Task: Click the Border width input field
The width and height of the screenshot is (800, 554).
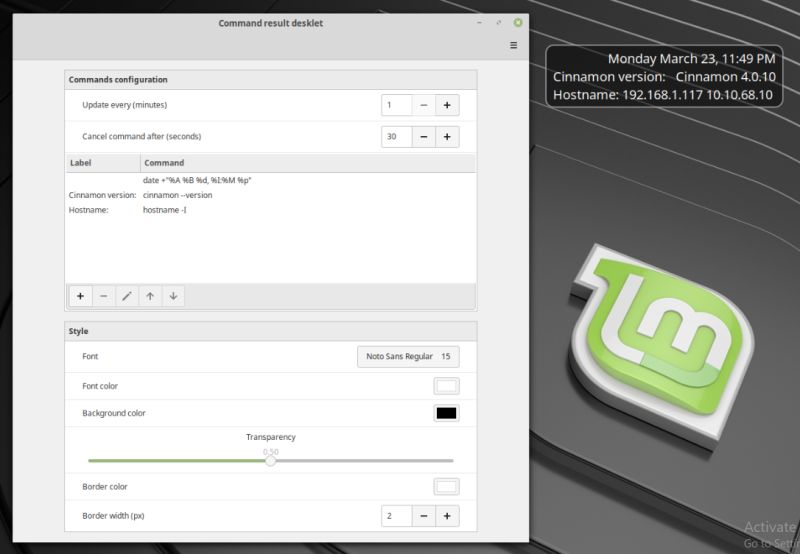Action: [x=396, y=516]
